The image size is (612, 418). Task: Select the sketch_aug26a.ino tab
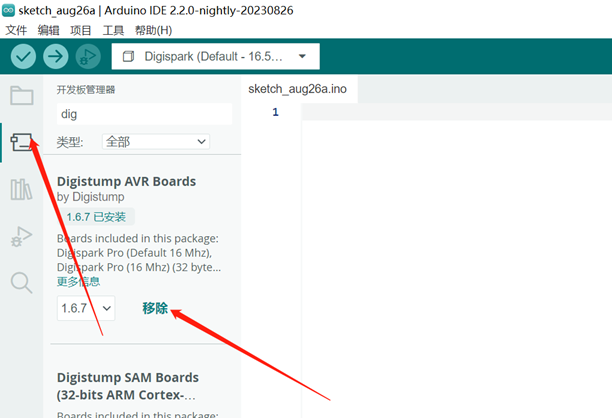[x=298, y=89]
